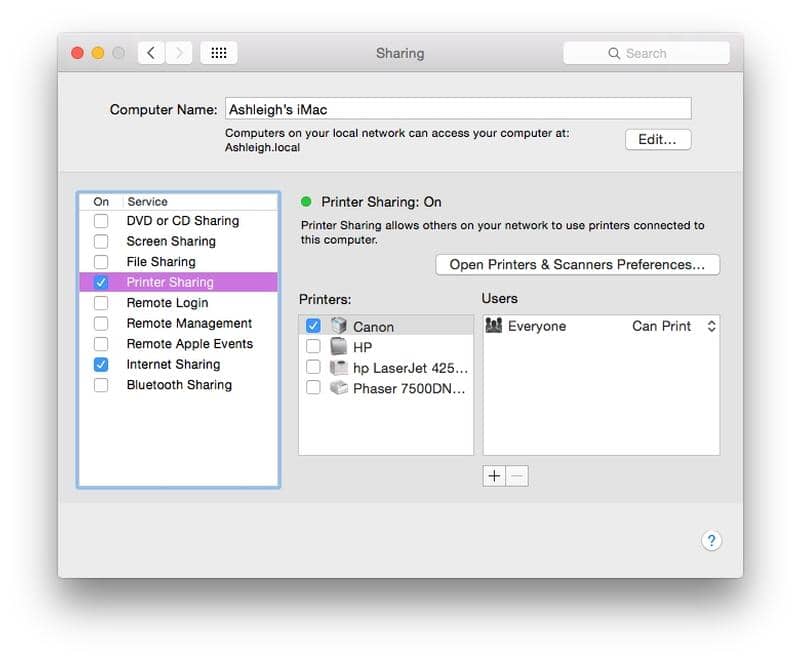The width and height of the screenshot is (800, 659).
Task: Click the back navigation chevron
Action: [x=150, y=52]
